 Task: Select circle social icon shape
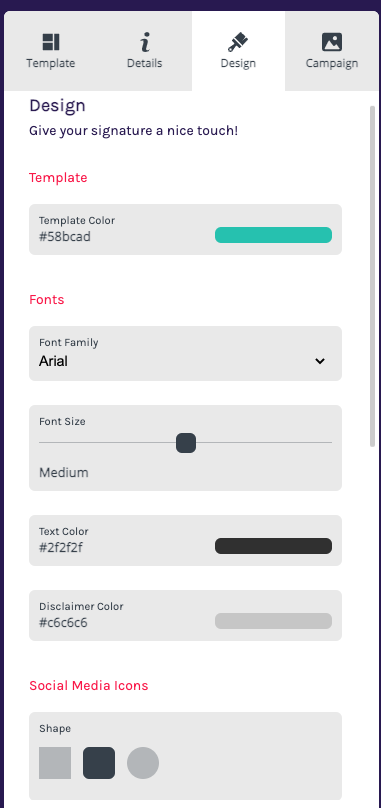click(x=143, y=763)
